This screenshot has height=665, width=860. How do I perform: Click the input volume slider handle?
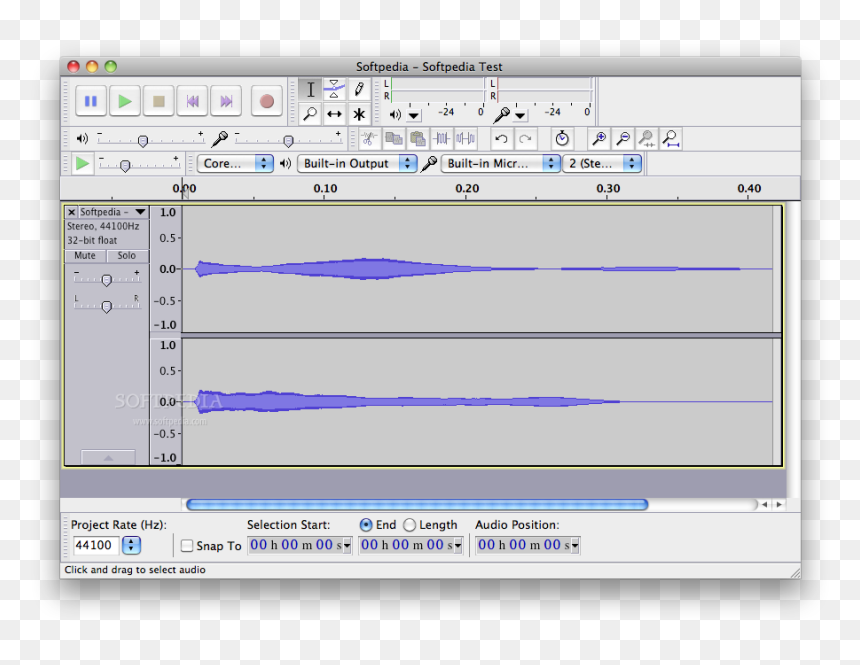click(x=288, y=141)
